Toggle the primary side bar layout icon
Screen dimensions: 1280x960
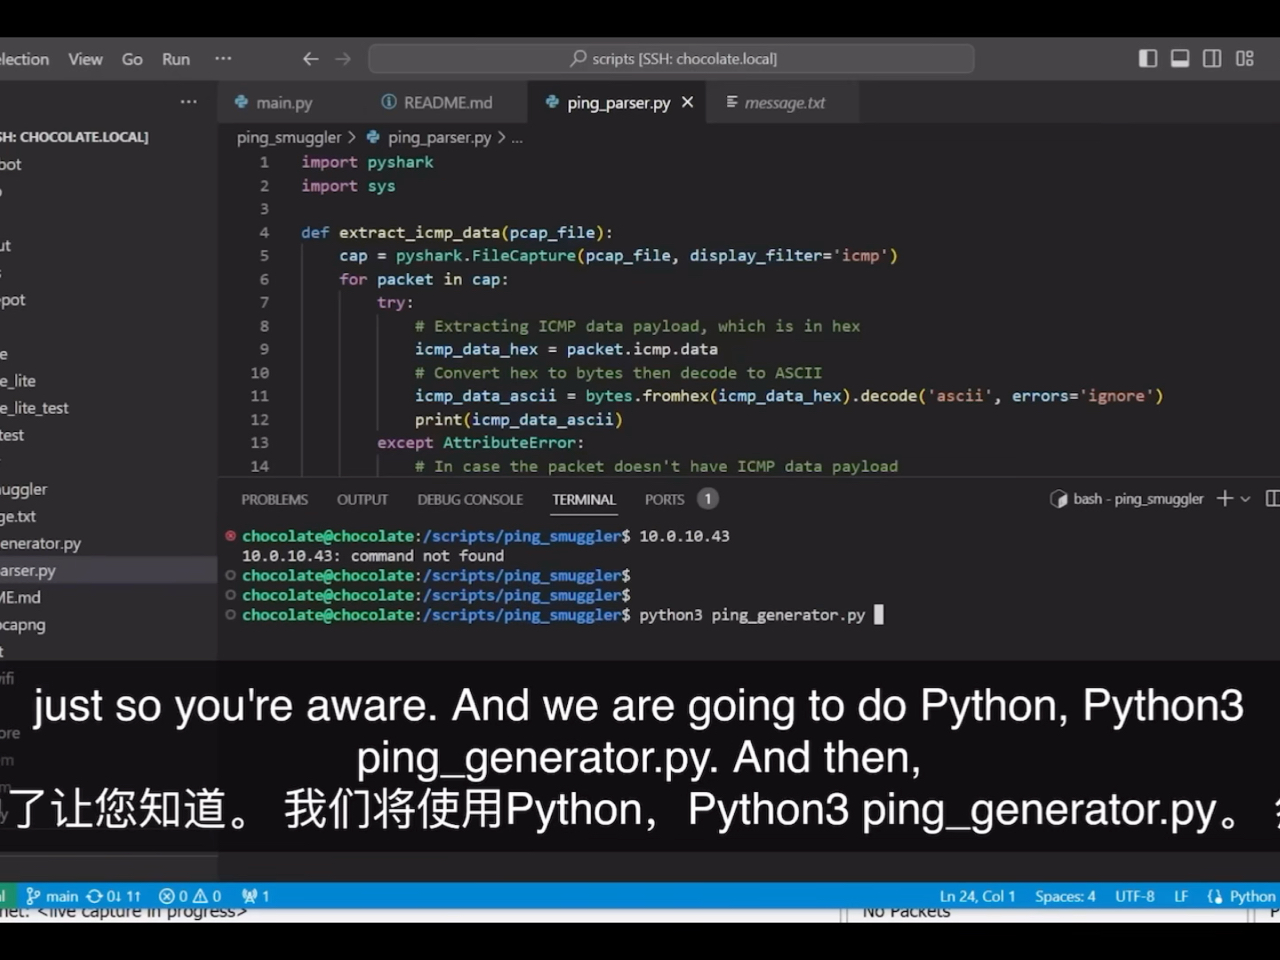[1148, 58]
